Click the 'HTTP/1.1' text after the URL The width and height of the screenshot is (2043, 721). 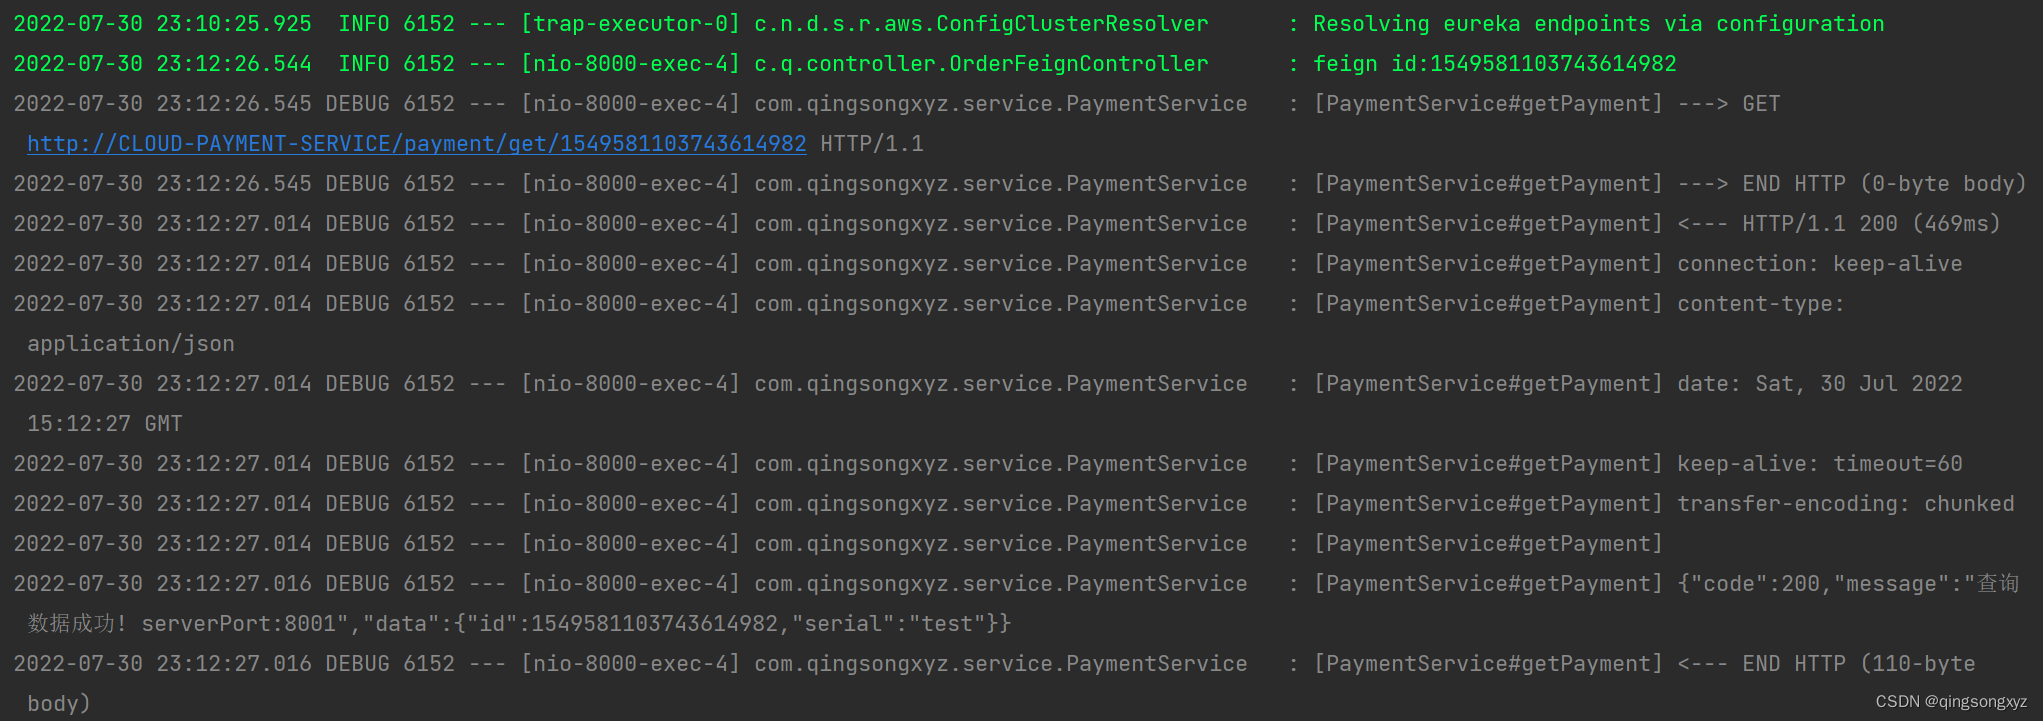tap(872, 144)
